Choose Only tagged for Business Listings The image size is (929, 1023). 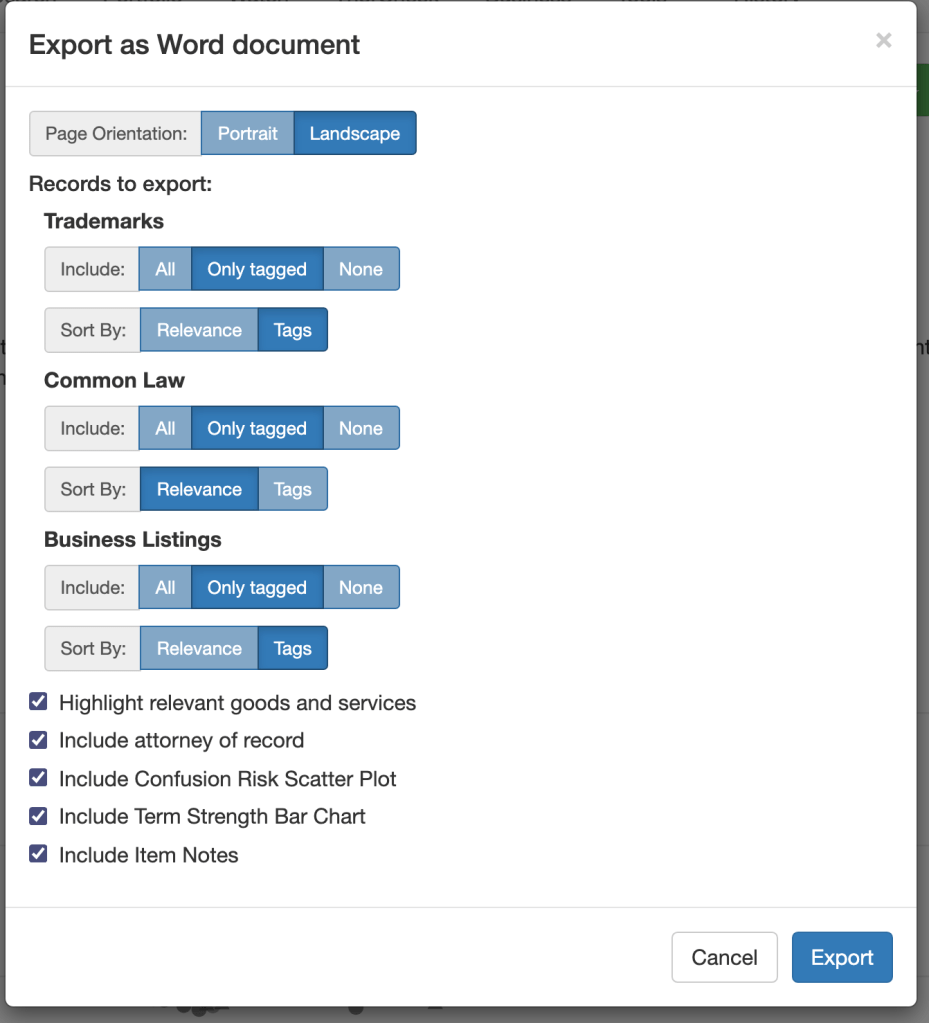256,587
